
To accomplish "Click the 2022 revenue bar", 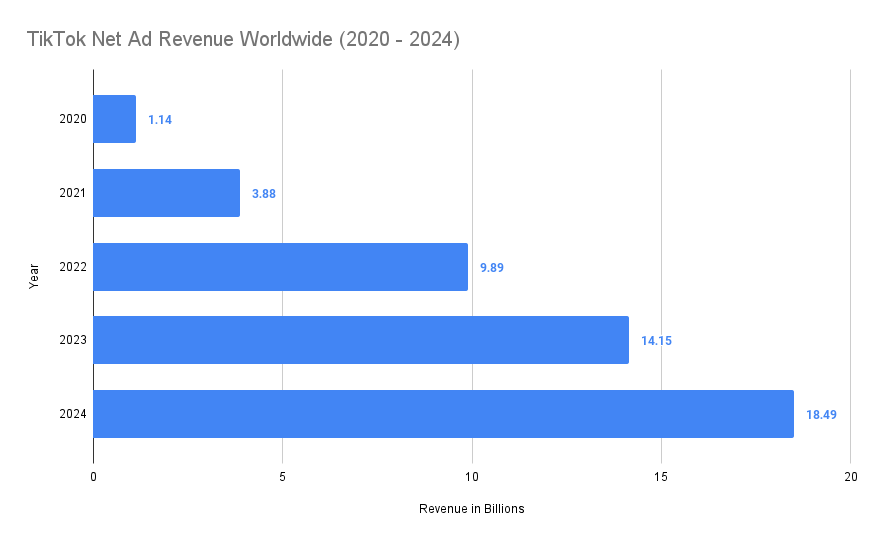I will tap(280, 267).
